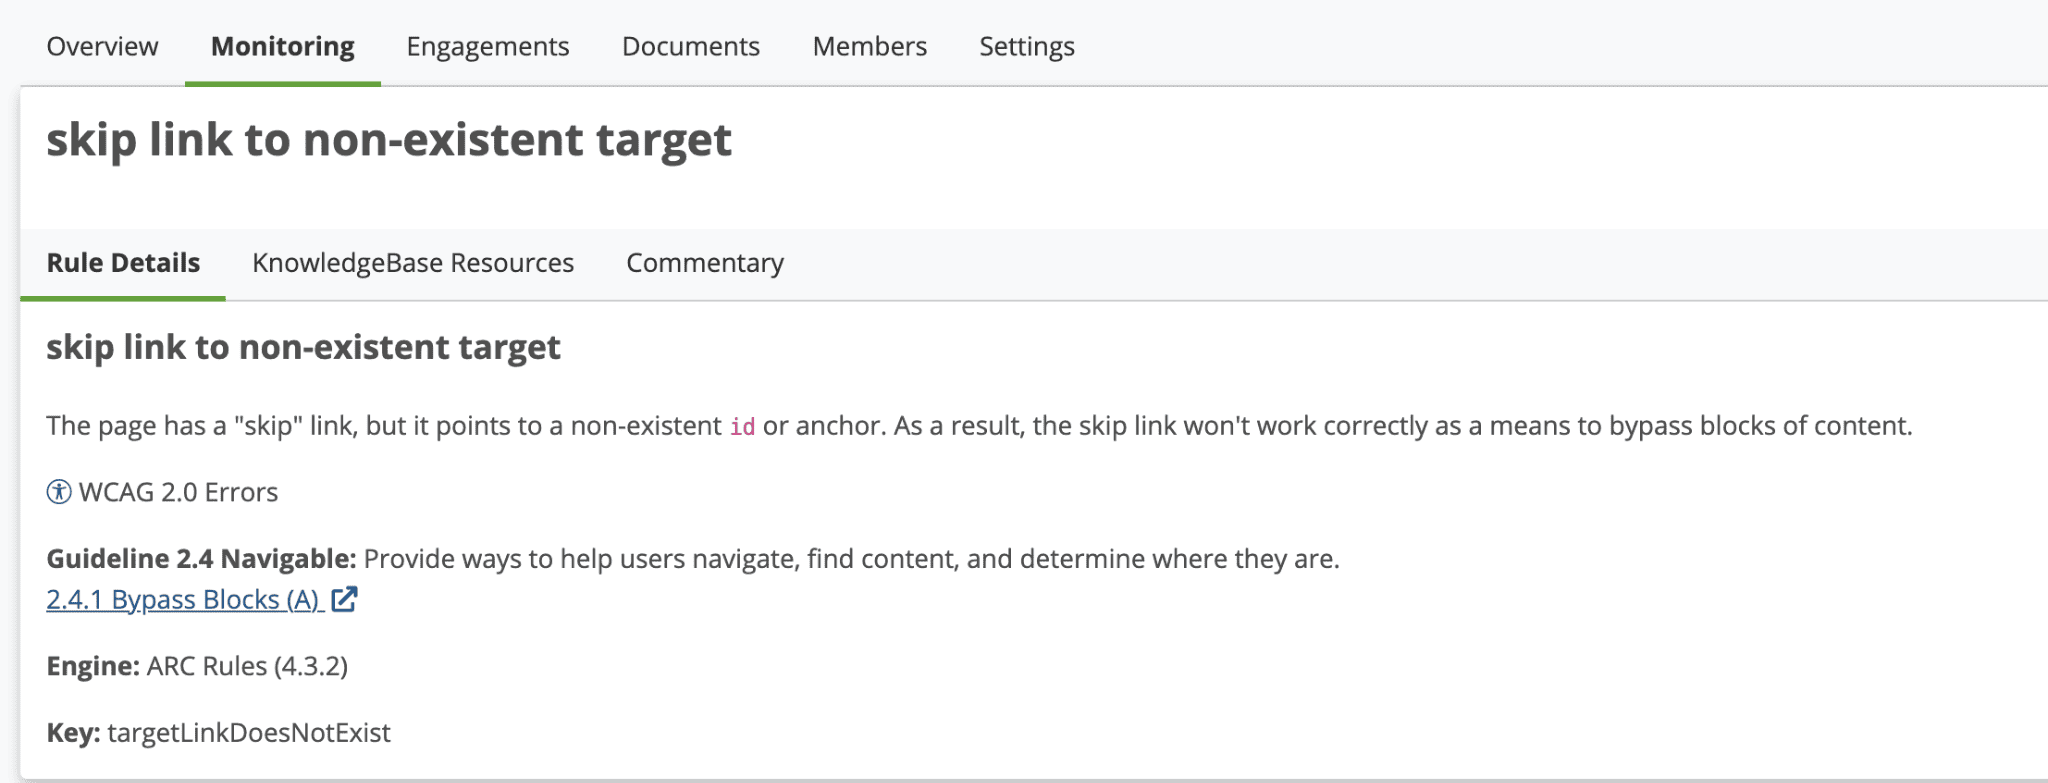Go to the Overview tab
Screen dimensions: 2048x783
tap(102, 46)
